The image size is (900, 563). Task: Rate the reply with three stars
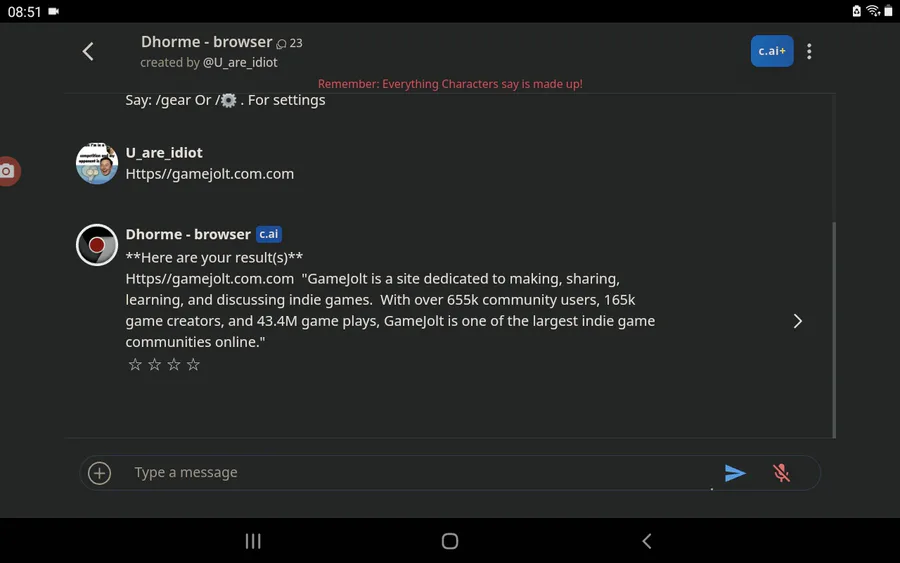[x=174, y=364]
